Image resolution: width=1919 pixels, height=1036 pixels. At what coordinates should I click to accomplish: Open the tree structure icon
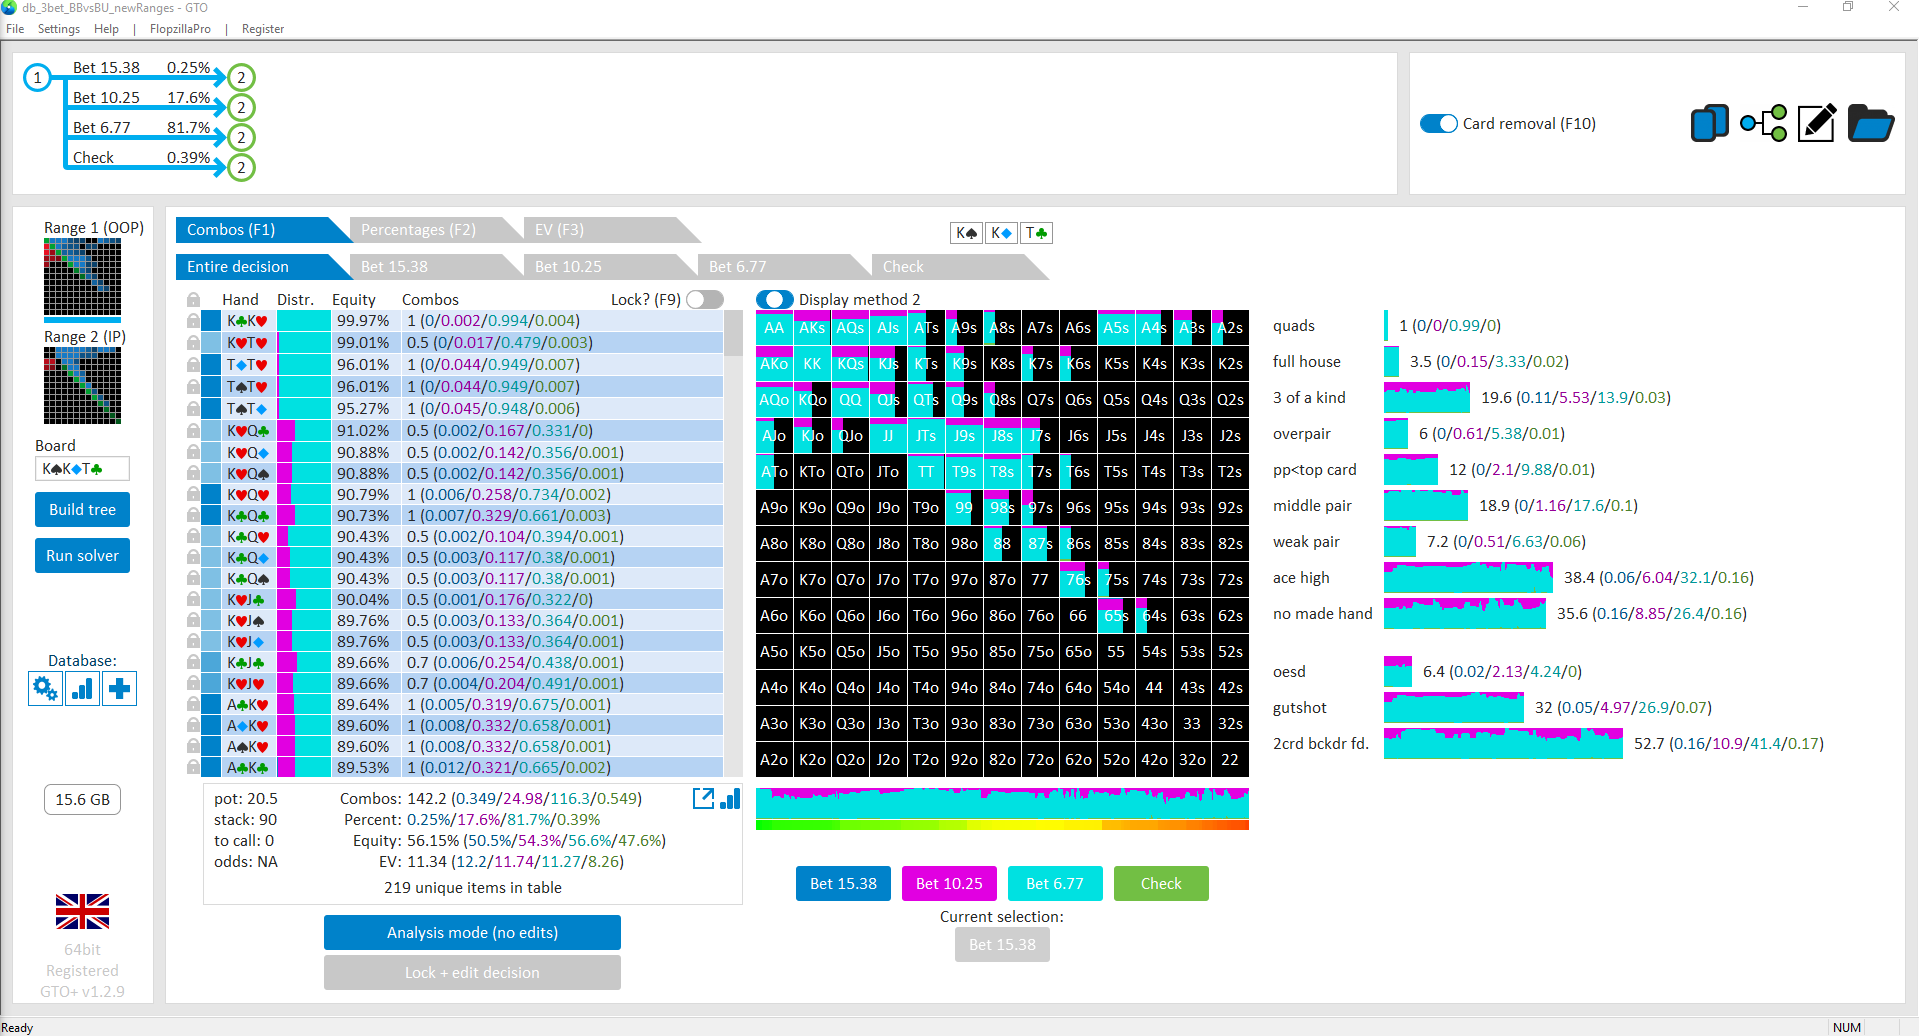[x=1763, y=124]
